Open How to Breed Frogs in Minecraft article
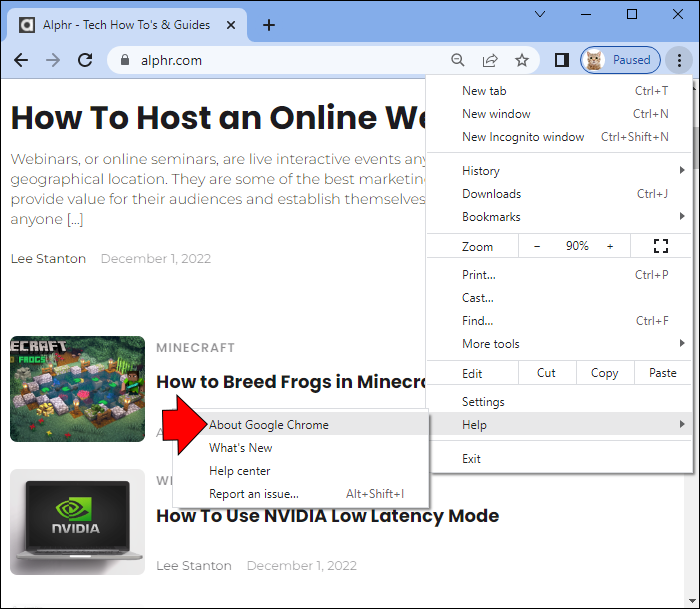Screen dimensions: 700x609 coord(291,382)
